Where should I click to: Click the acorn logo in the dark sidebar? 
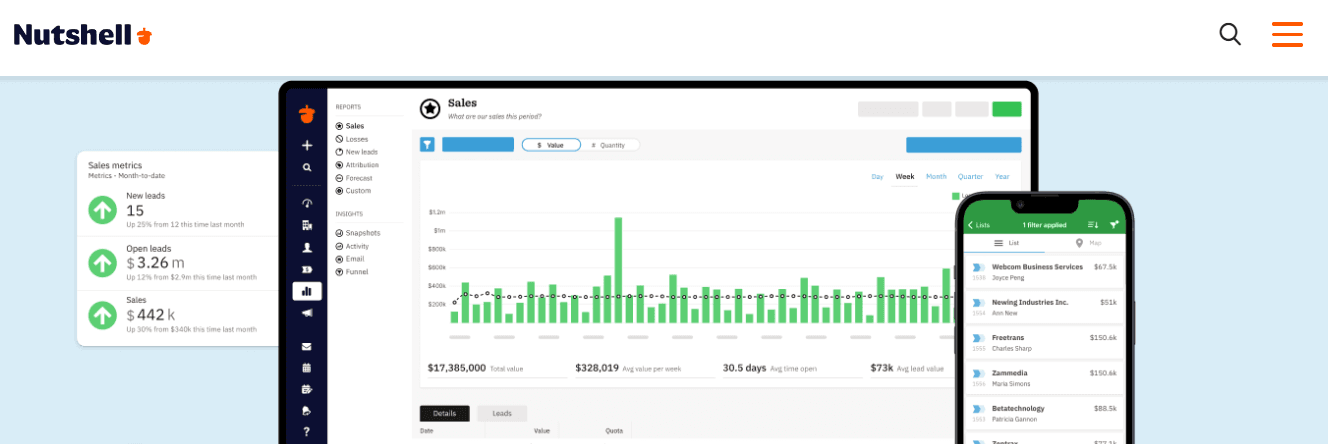(307, 114)
